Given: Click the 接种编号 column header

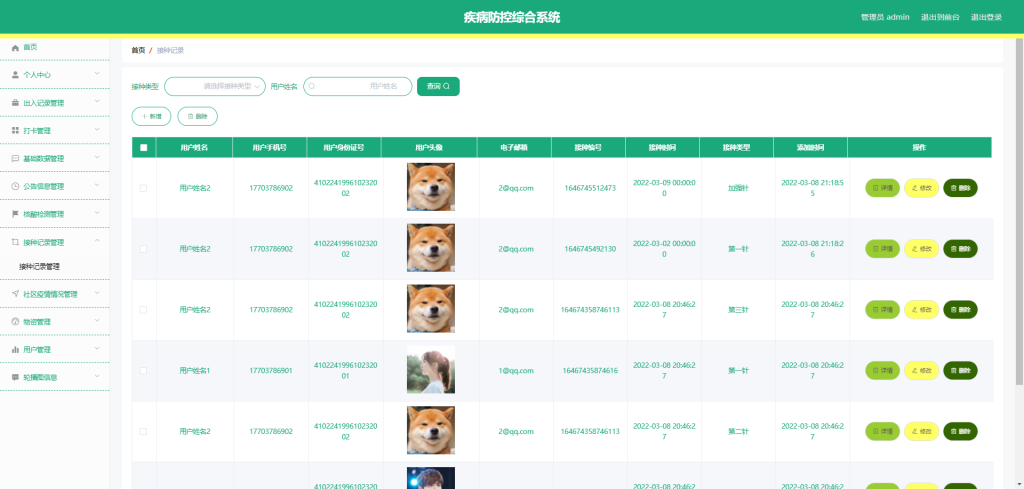Looking at the screenshot, I should (x=588, y=148).
